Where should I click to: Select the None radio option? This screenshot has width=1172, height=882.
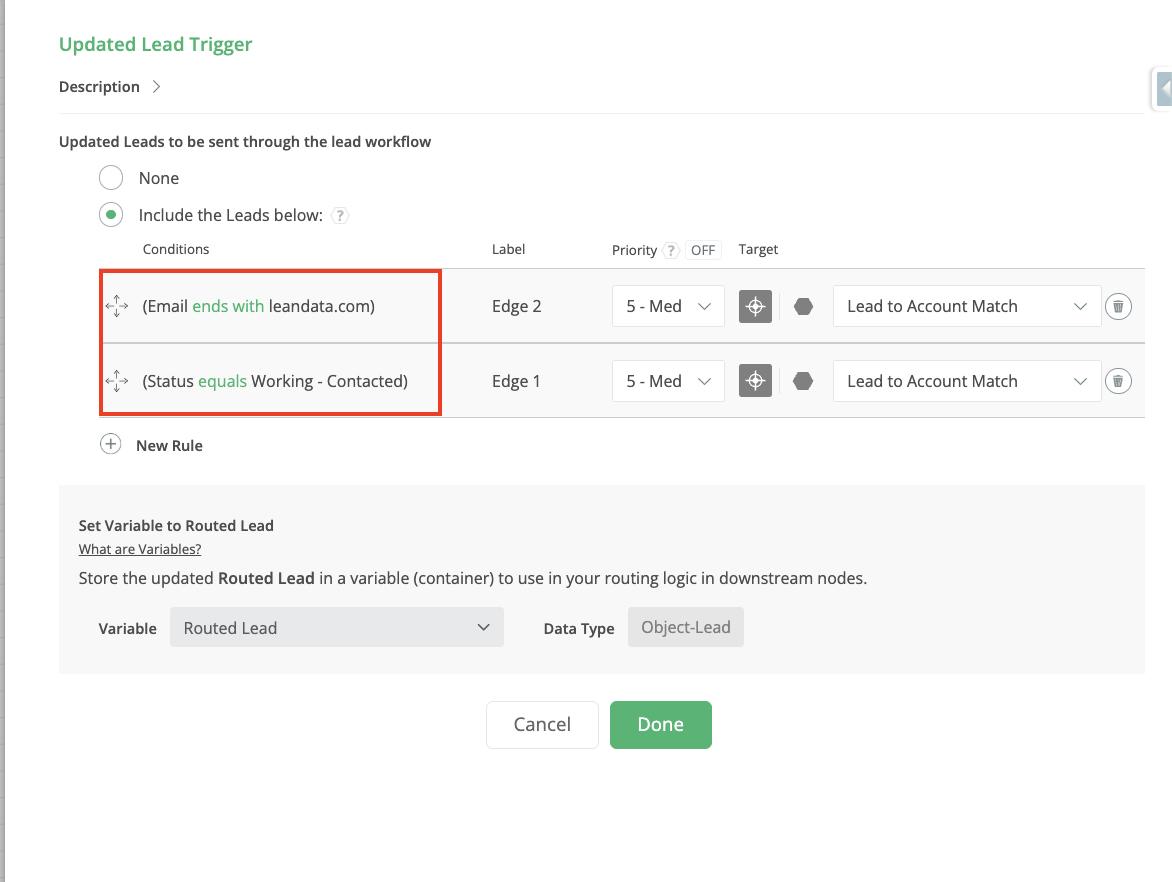tap(111, 178)
